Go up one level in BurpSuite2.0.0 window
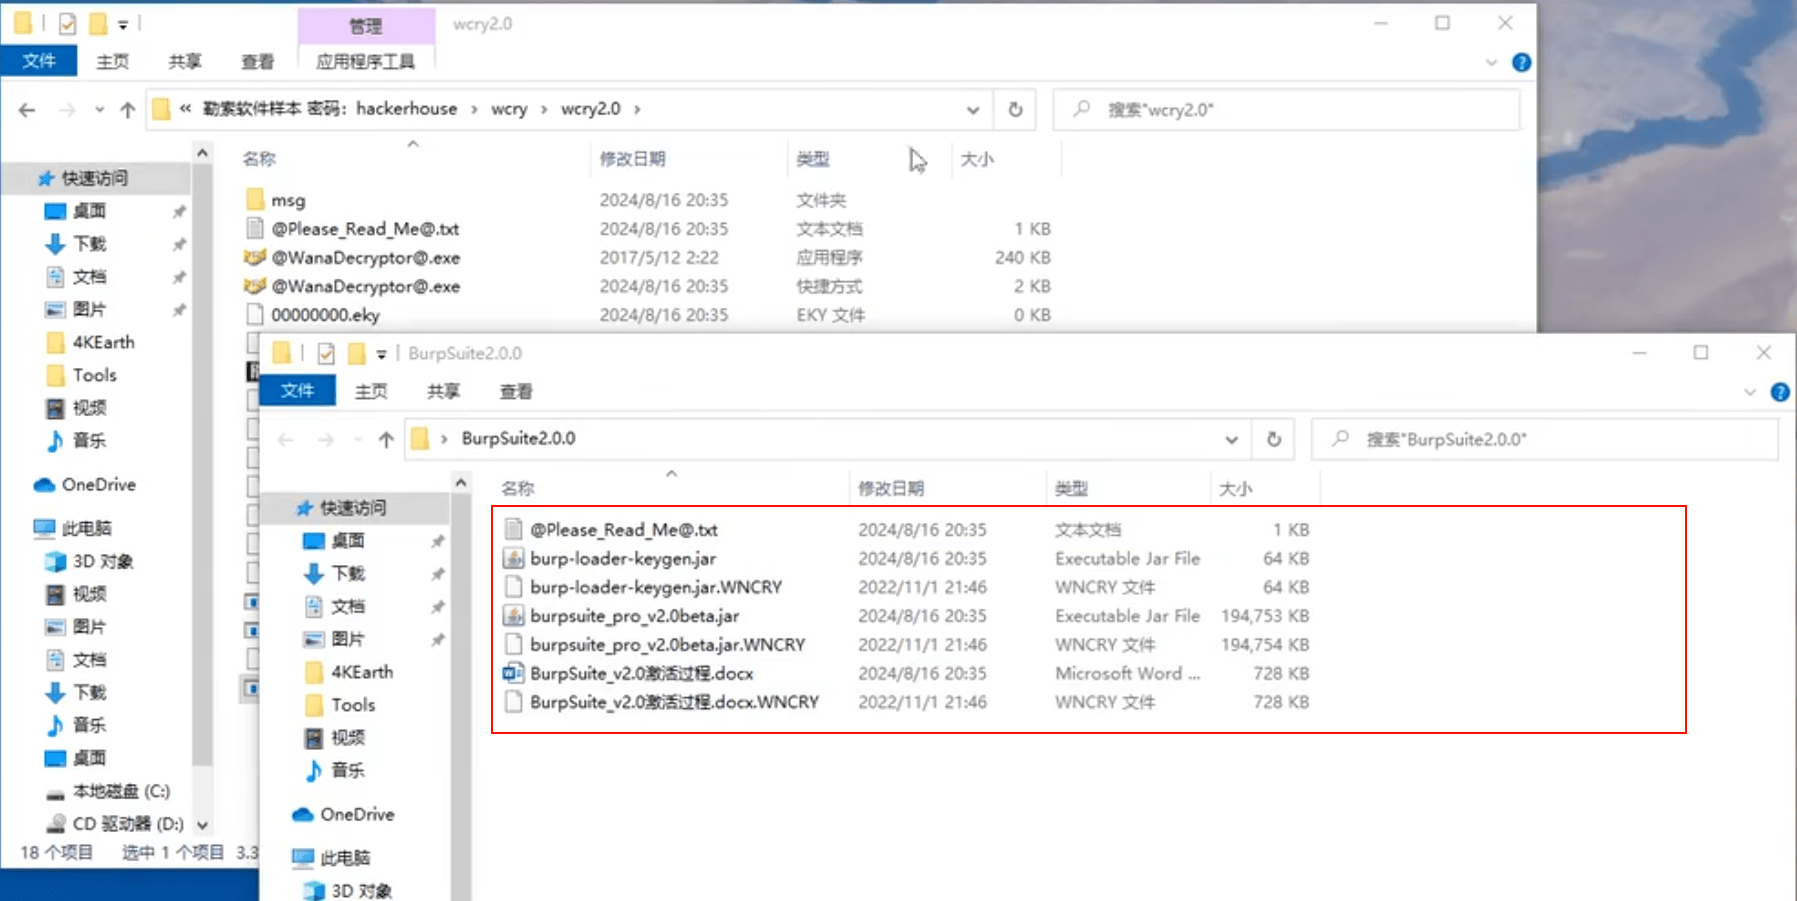 tap(386, 440)
